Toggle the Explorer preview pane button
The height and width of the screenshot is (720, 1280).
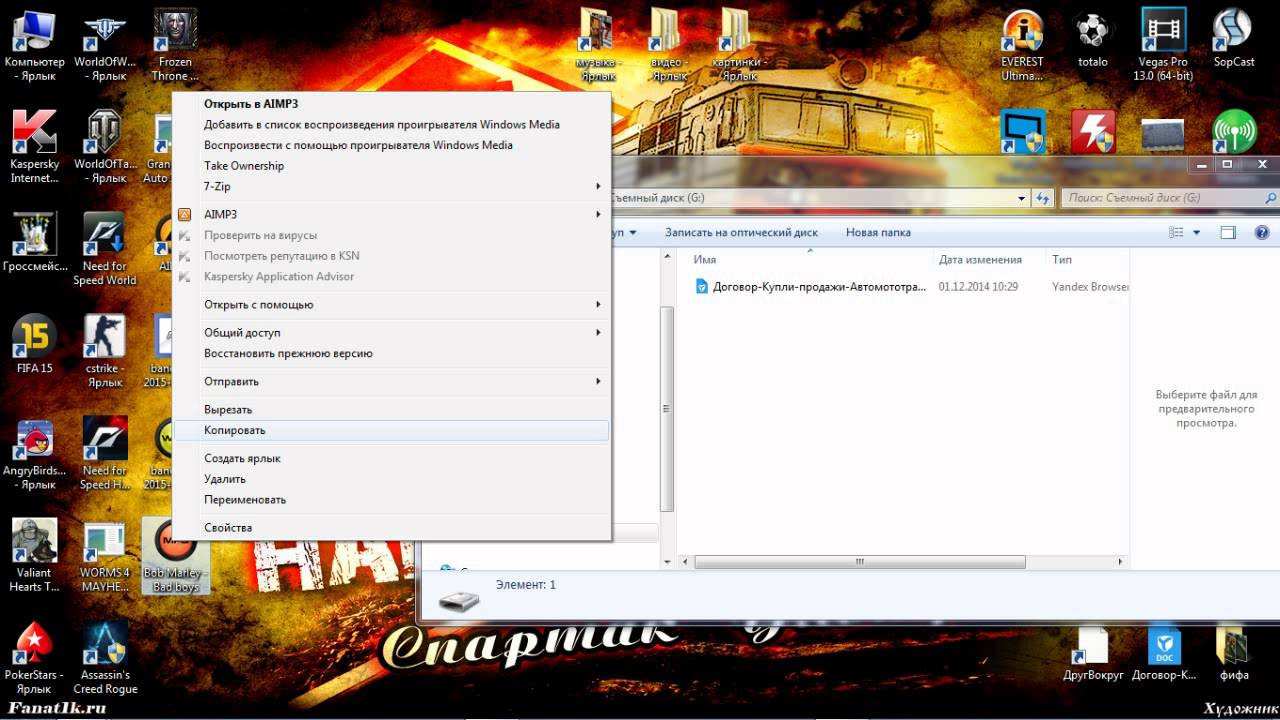point(1228,232)
